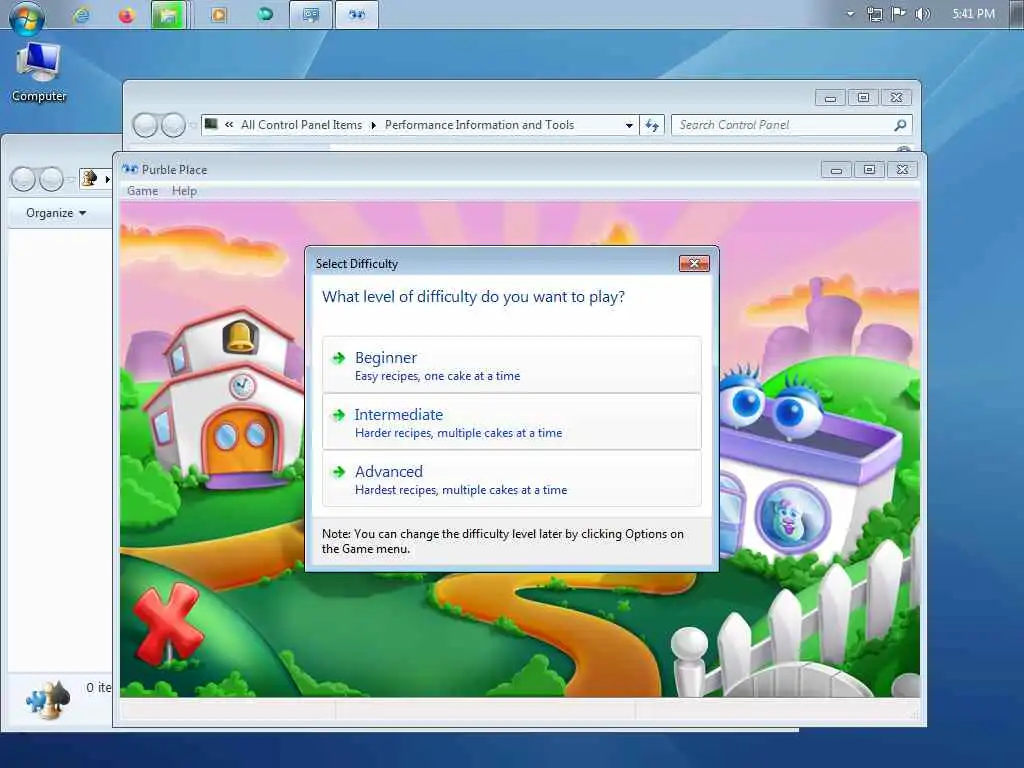Click the Control Panel address bar icon
The image size is (1024, 768).
tap(211, 124)
